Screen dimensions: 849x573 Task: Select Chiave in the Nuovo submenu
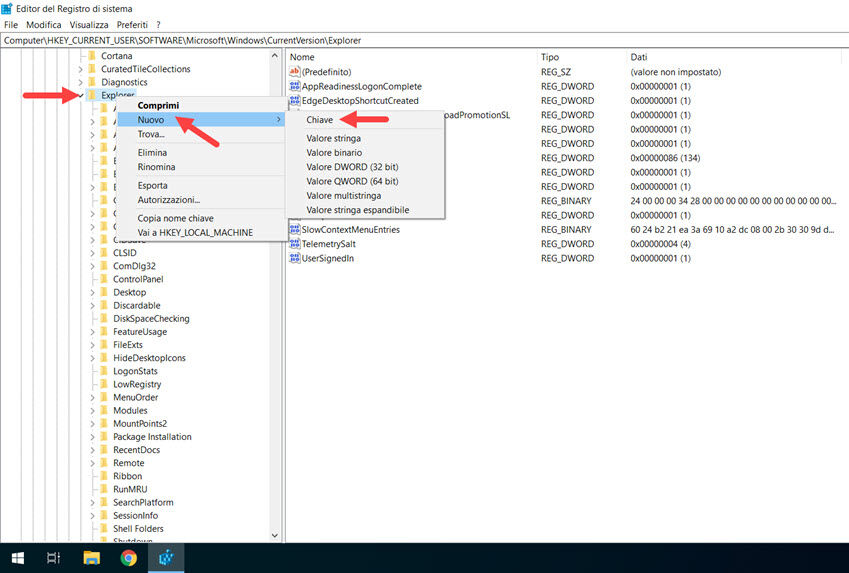(x=365, y=120)
